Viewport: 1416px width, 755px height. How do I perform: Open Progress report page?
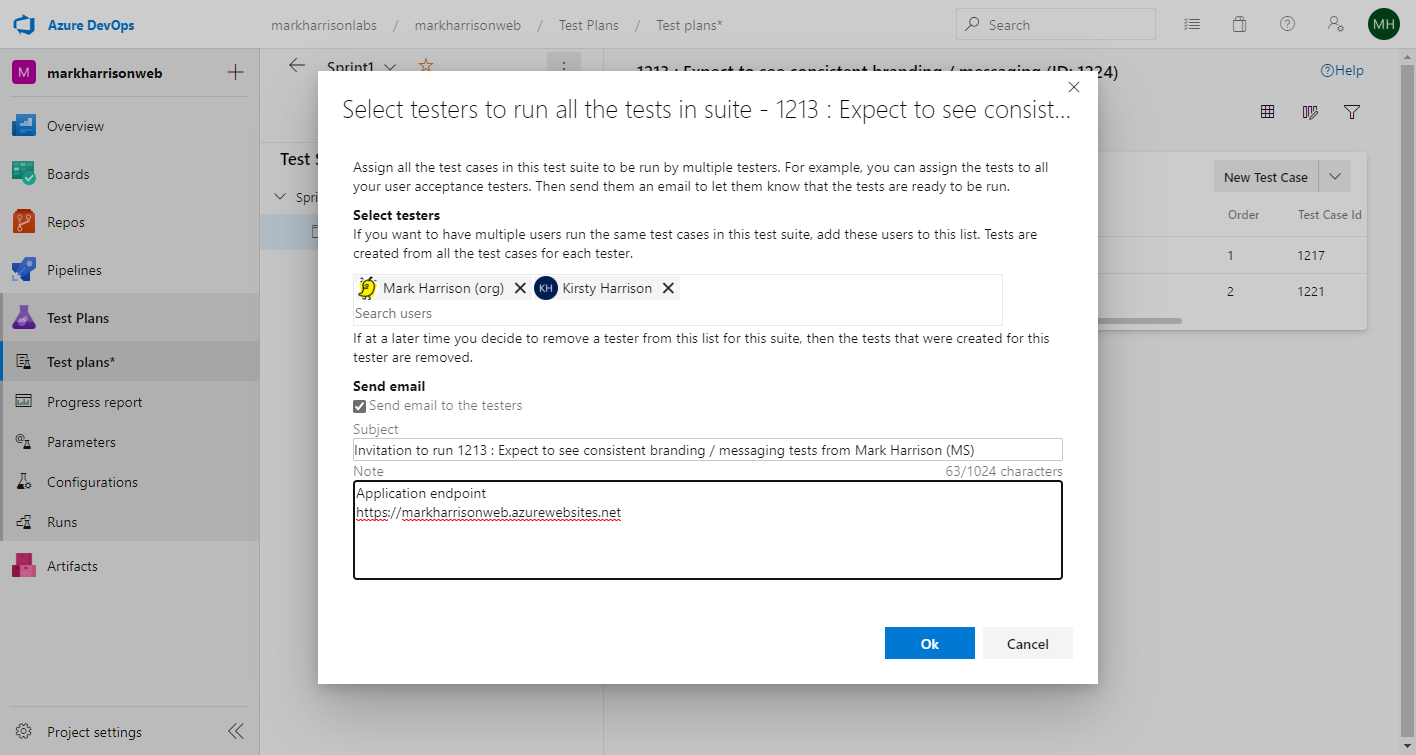coord(94,402)
